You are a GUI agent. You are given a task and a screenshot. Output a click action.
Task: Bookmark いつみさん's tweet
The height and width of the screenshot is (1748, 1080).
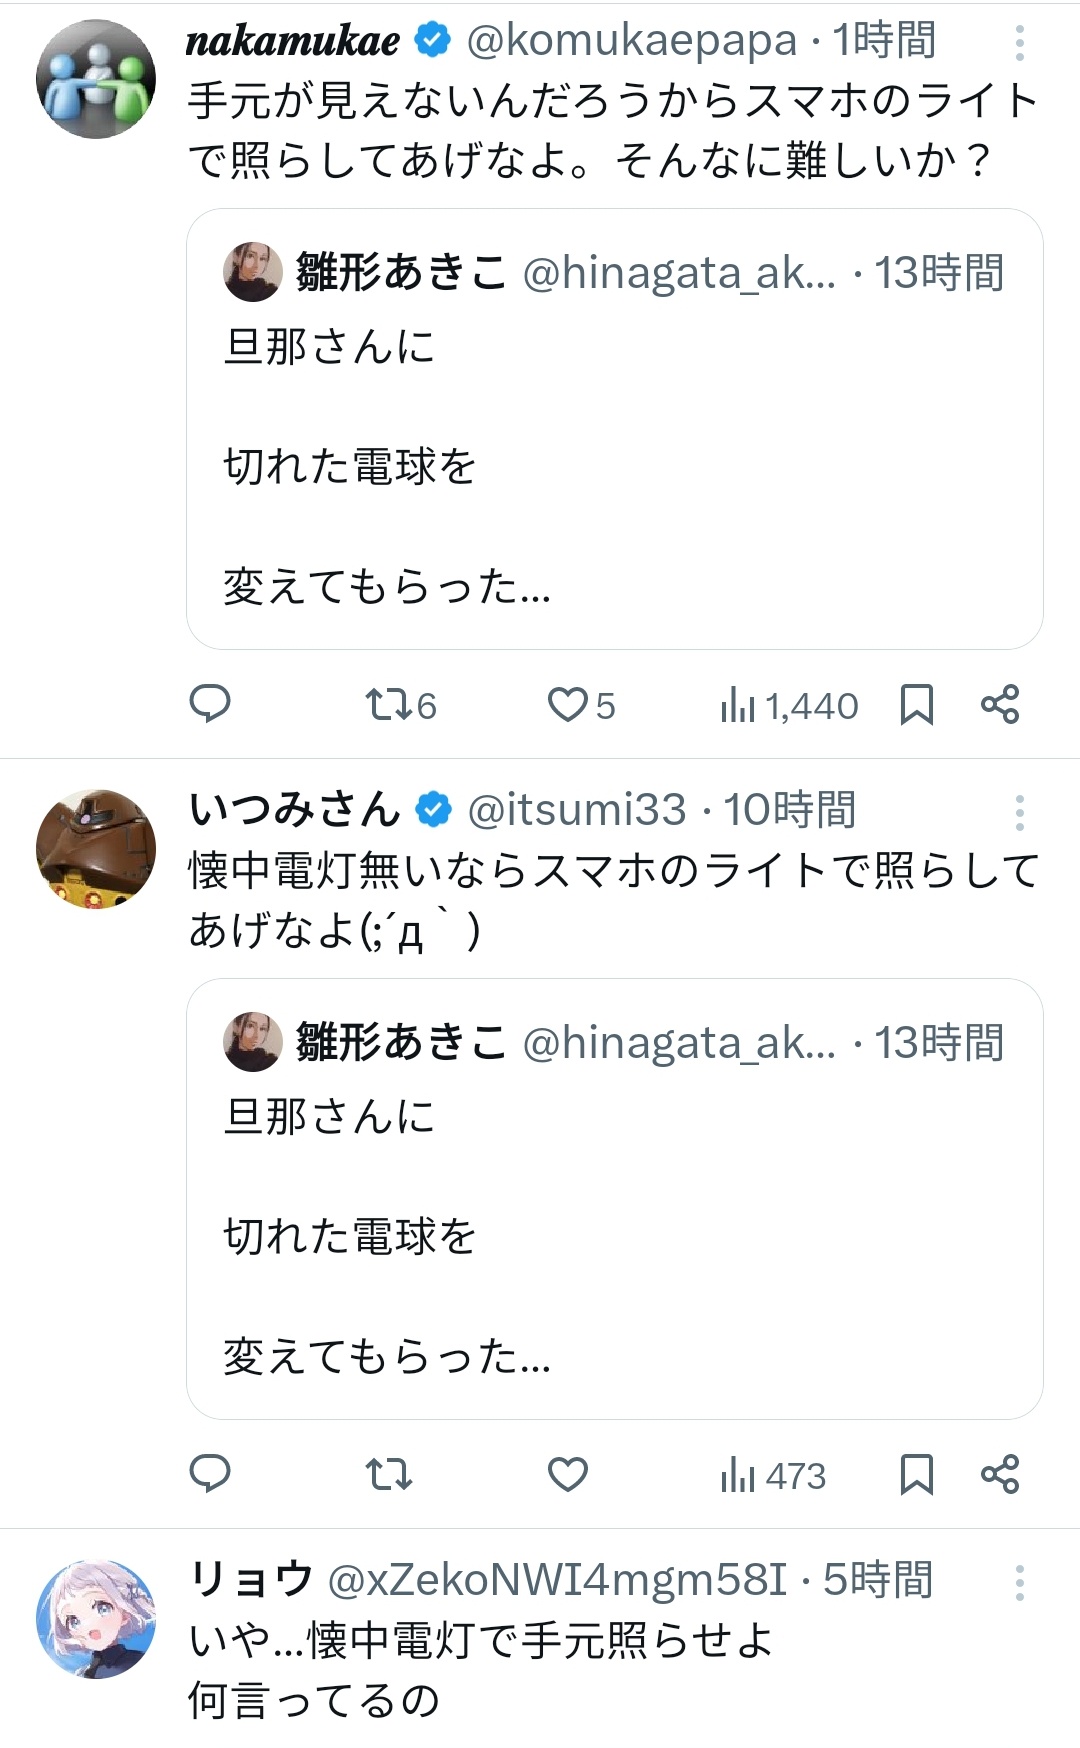tap(917, 1475)
